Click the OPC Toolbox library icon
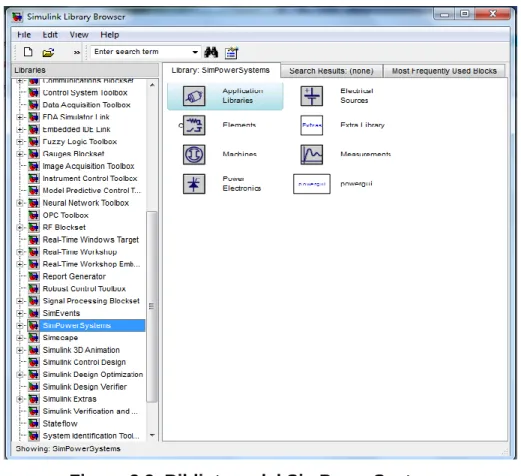 coord(34,215)
